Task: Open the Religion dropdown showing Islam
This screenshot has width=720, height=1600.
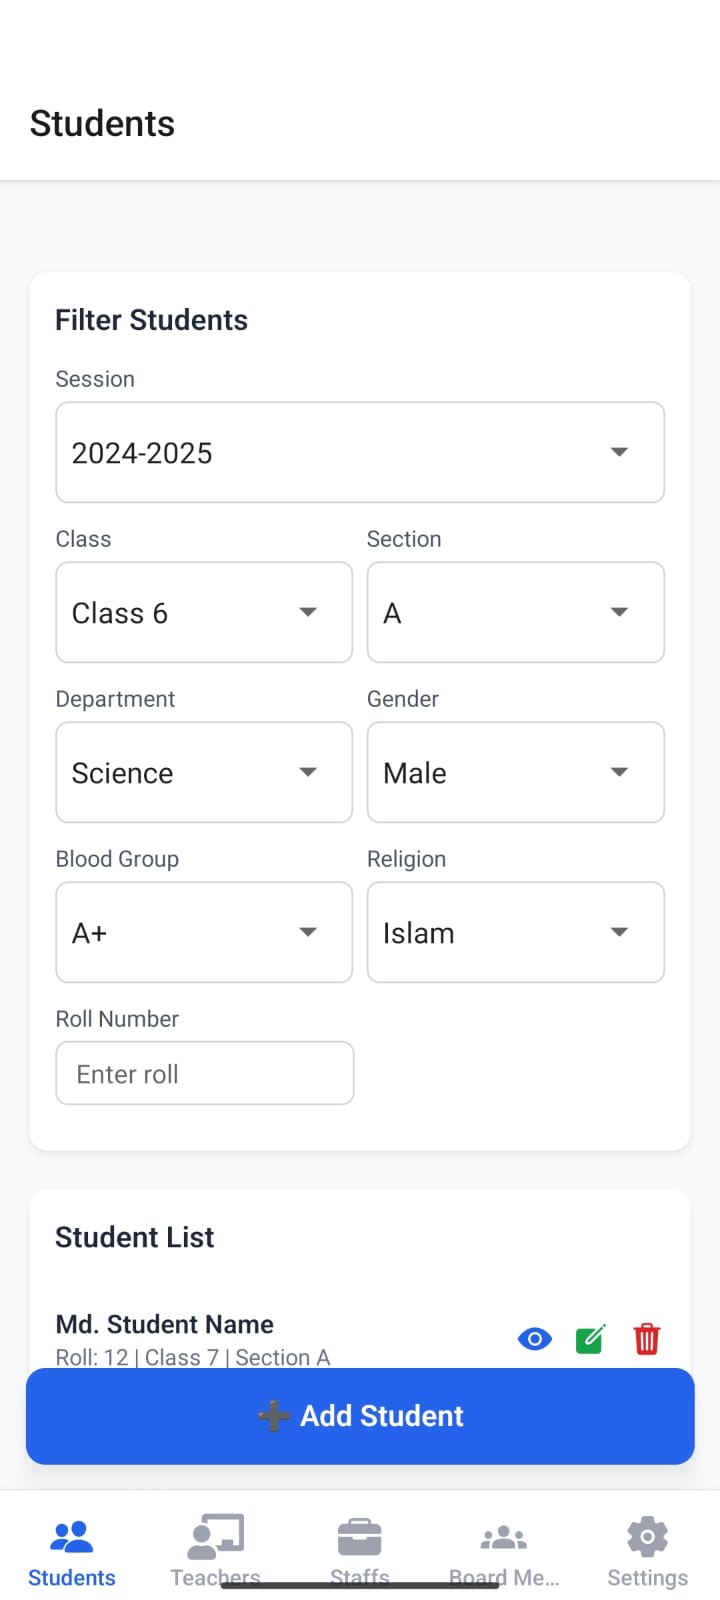Action: click(x=515, y=932)
